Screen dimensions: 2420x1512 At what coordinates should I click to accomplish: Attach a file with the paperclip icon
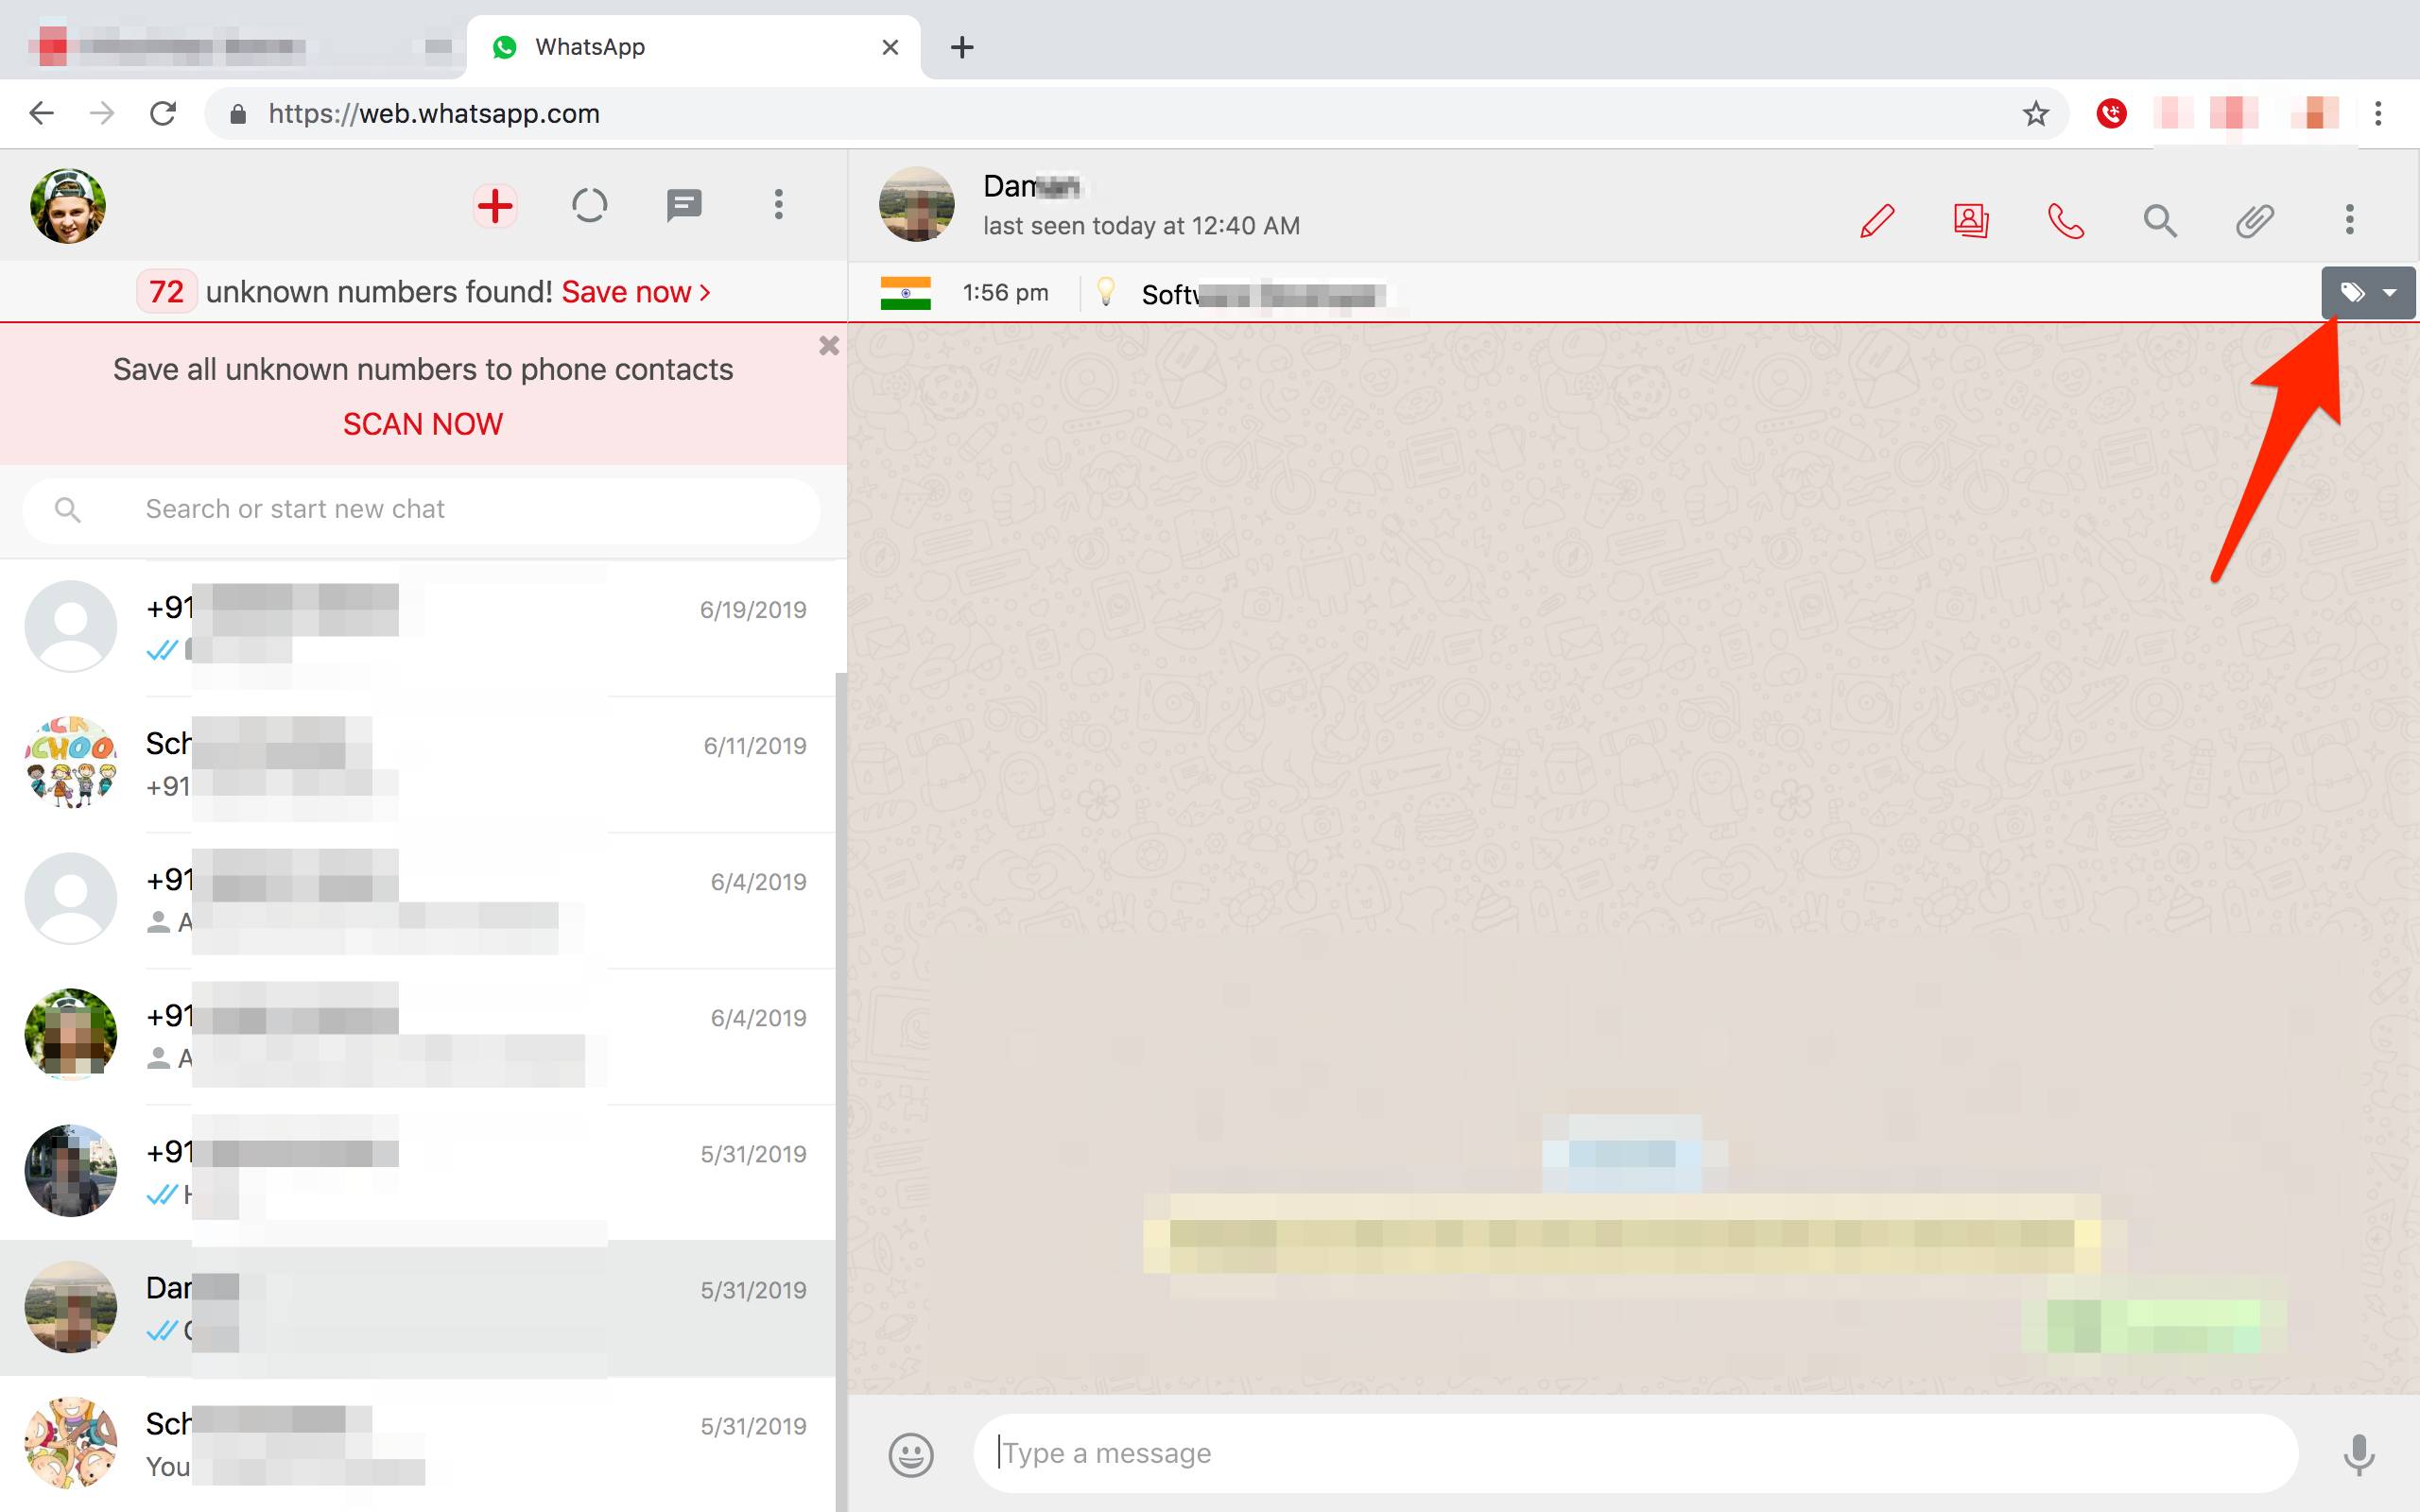pyautogui.click(x=2254, y=220)
